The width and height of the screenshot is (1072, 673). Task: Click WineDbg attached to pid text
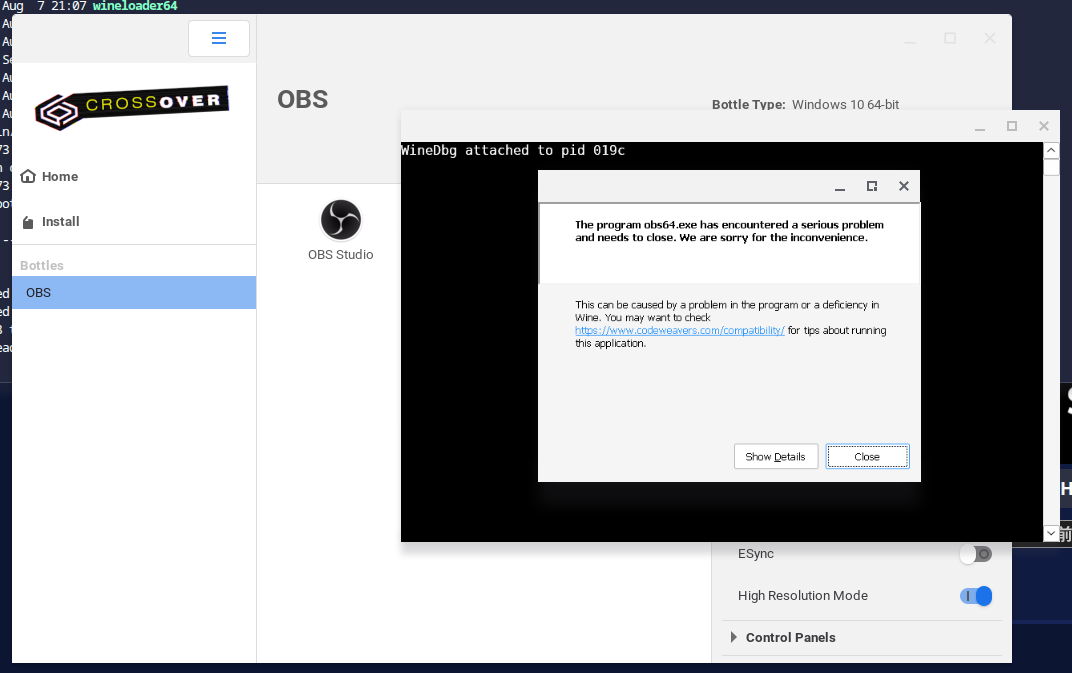click(513, 150)
